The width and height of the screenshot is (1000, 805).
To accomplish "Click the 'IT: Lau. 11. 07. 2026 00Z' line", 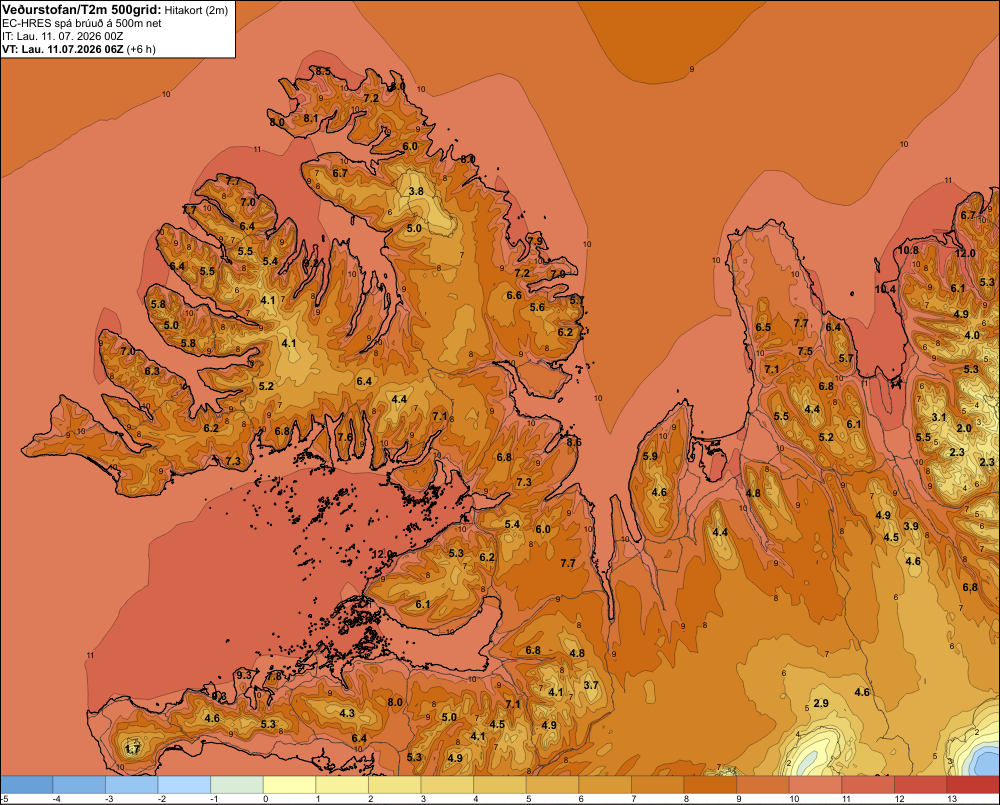I will pos(62,36).
